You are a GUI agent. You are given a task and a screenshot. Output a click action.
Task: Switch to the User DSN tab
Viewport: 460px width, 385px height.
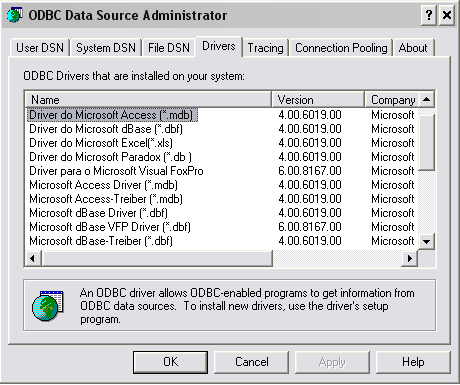[x=40, y=48]
